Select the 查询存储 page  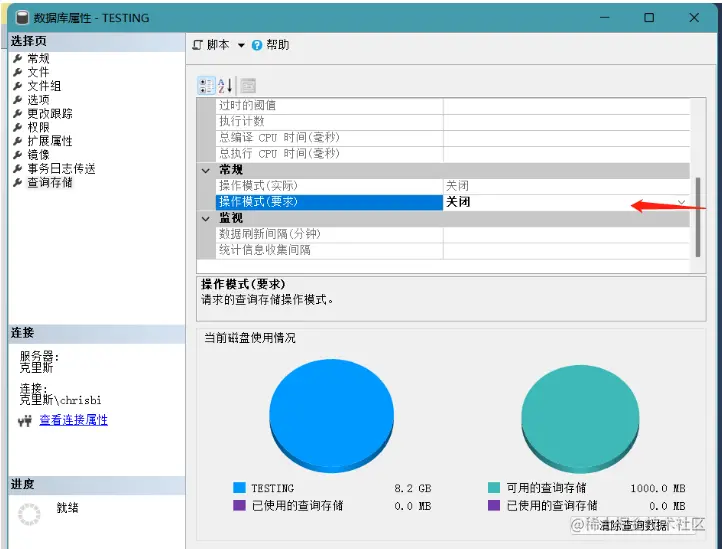[50, 182]
